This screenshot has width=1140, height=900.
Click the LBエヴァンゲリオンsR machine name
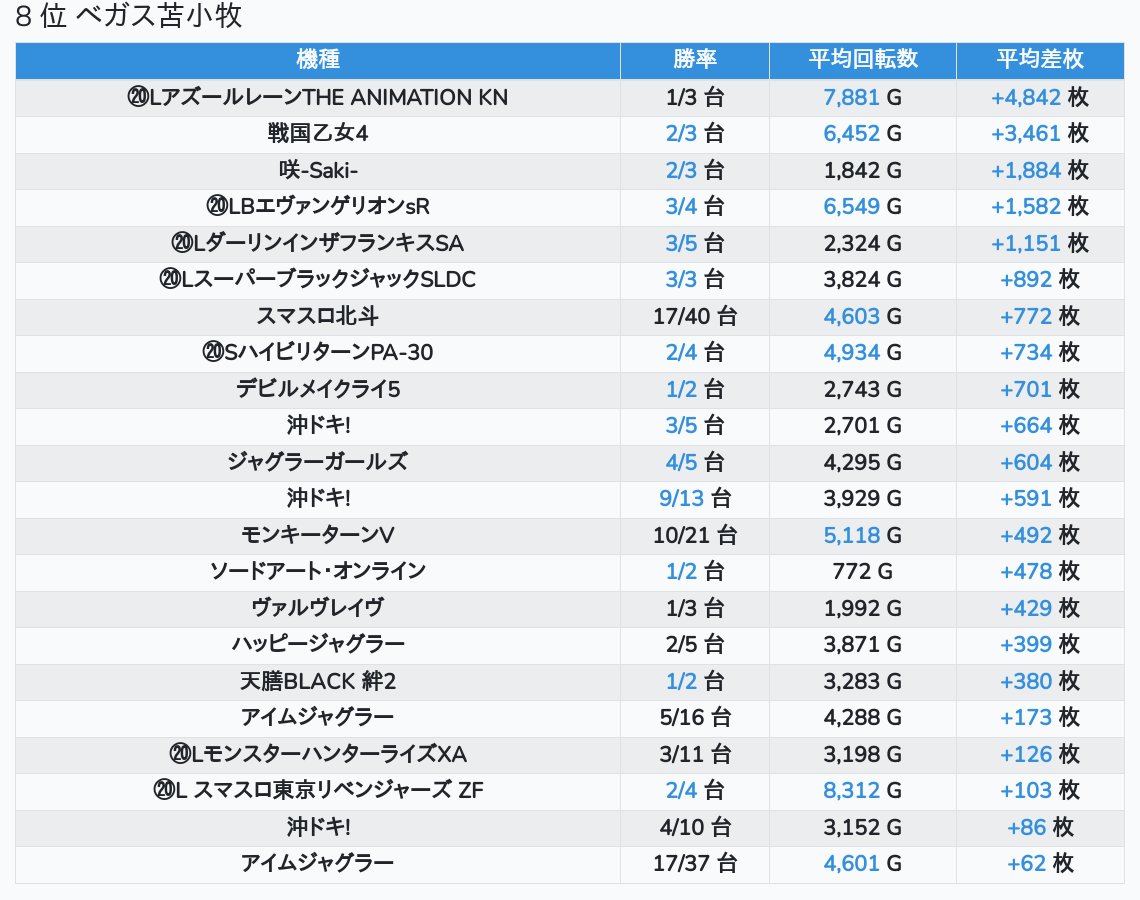318,207
